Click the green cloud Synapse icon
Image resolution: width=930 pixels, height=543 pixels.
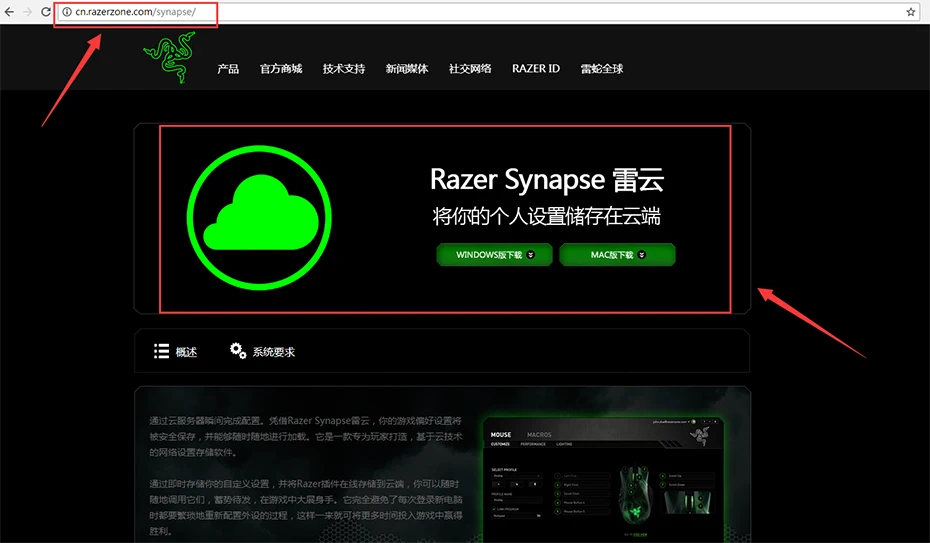click(x=259, y=218)
